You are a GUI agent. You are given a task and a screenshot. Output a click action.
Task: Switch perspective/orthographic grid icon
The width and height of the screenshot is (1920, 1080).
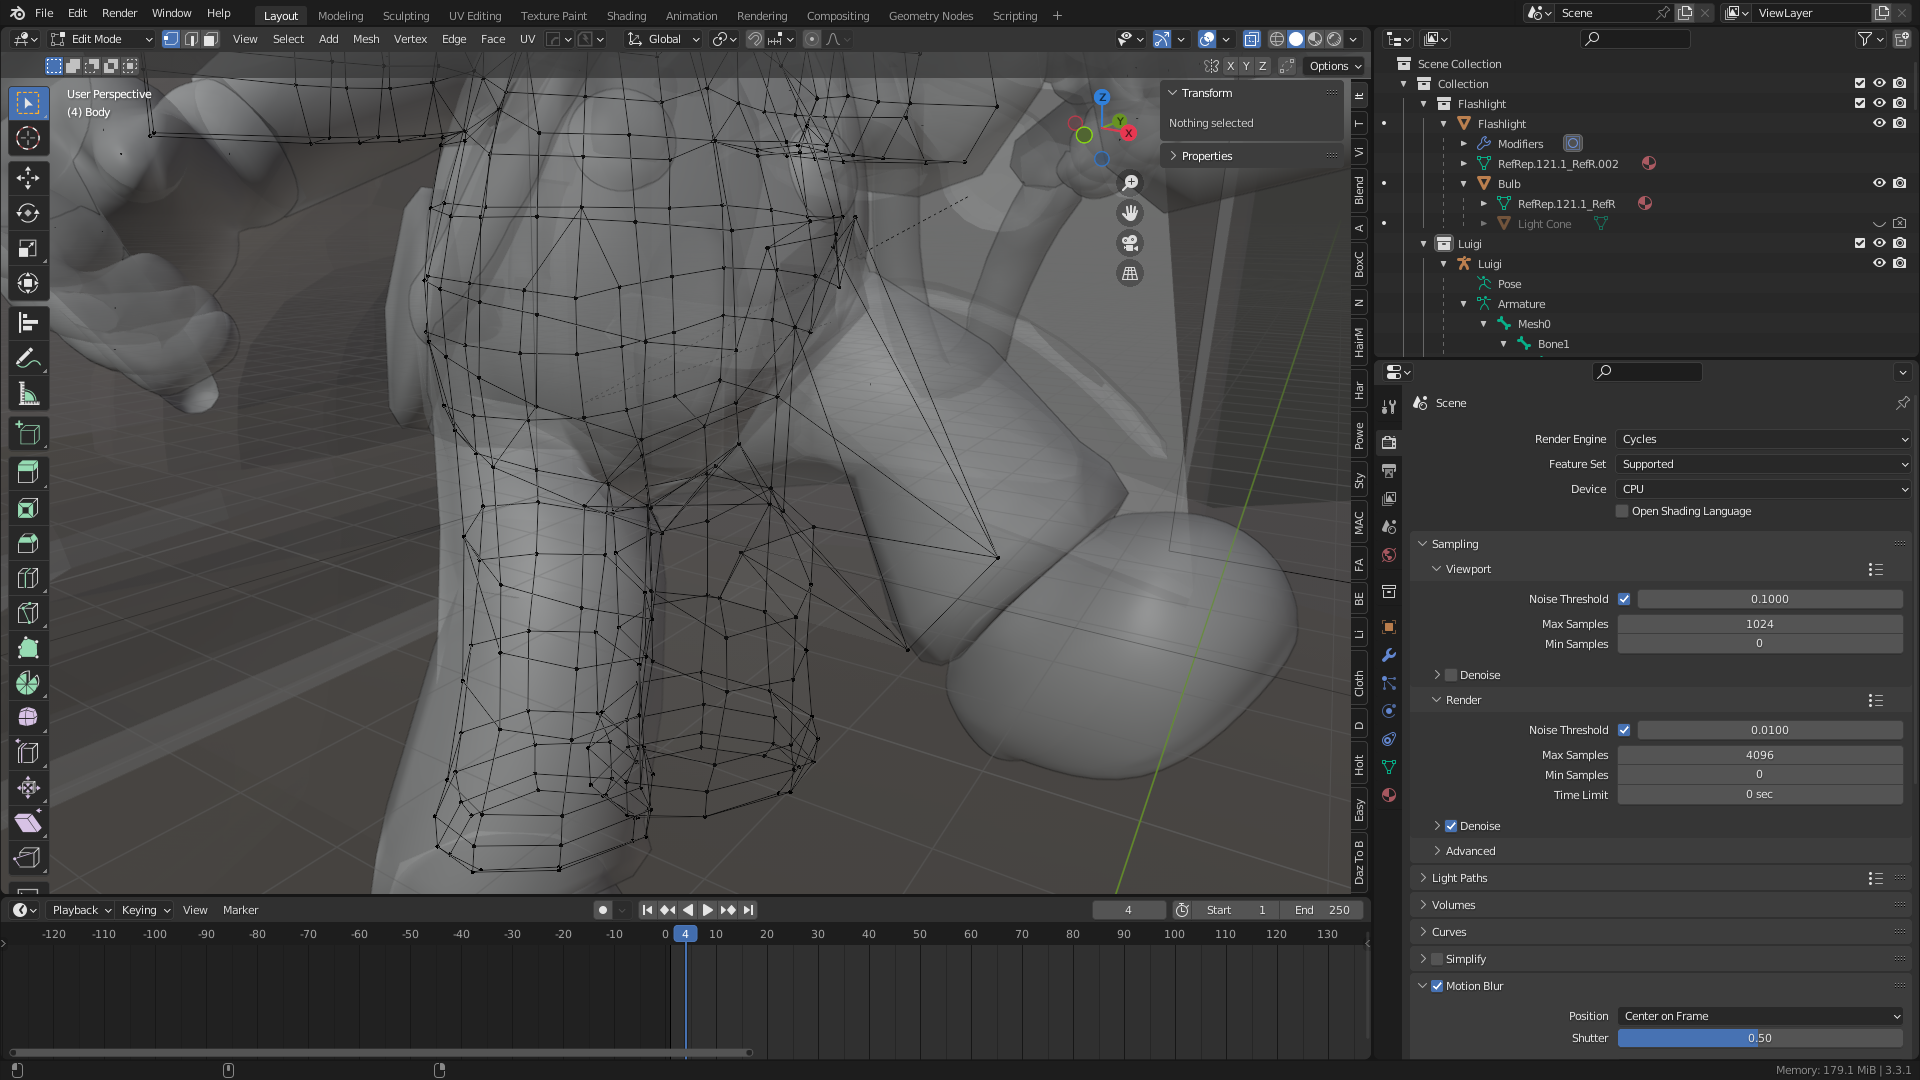tap(1130, 273)
